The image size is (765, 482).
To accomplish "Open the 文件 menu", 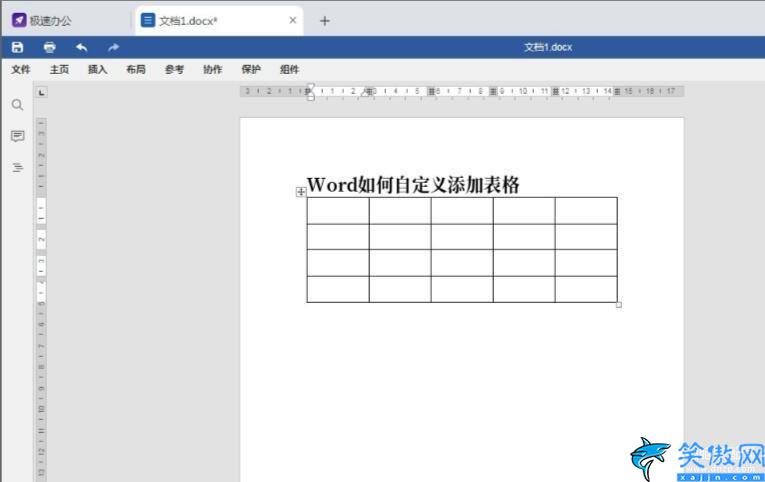I will click(x=21, y=69).
